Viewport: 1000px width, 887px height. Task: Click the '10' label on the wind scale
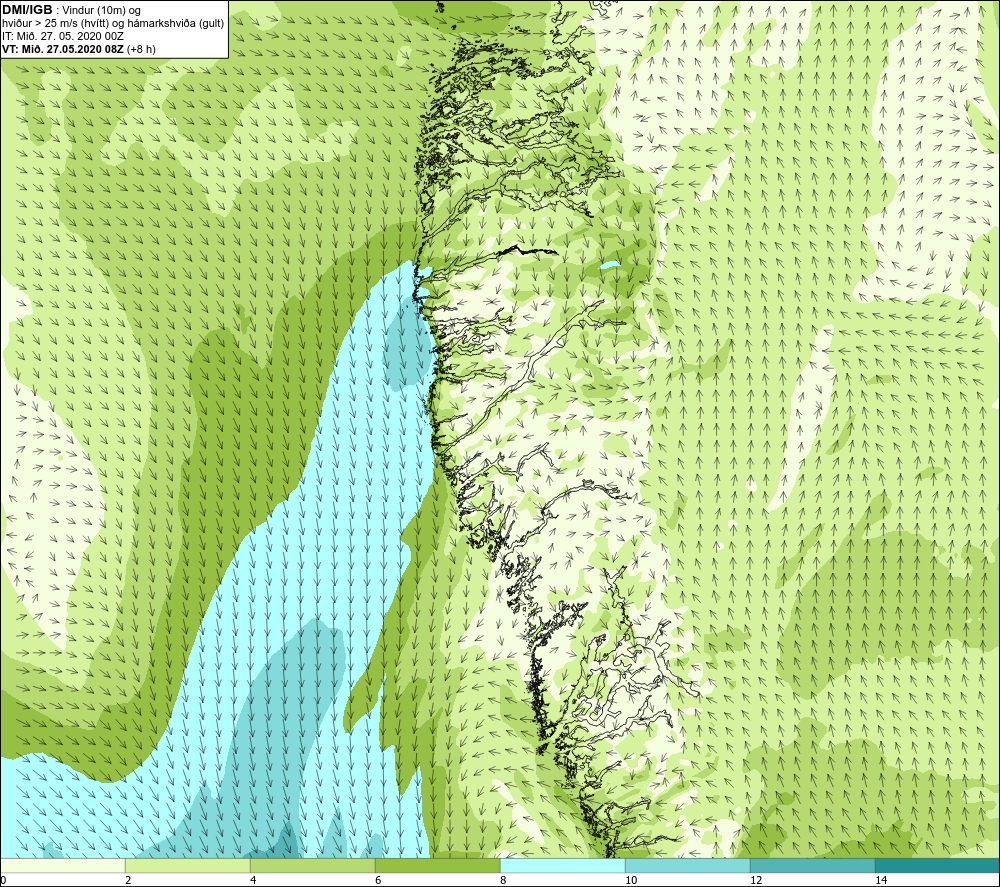[x=631, y=881]
